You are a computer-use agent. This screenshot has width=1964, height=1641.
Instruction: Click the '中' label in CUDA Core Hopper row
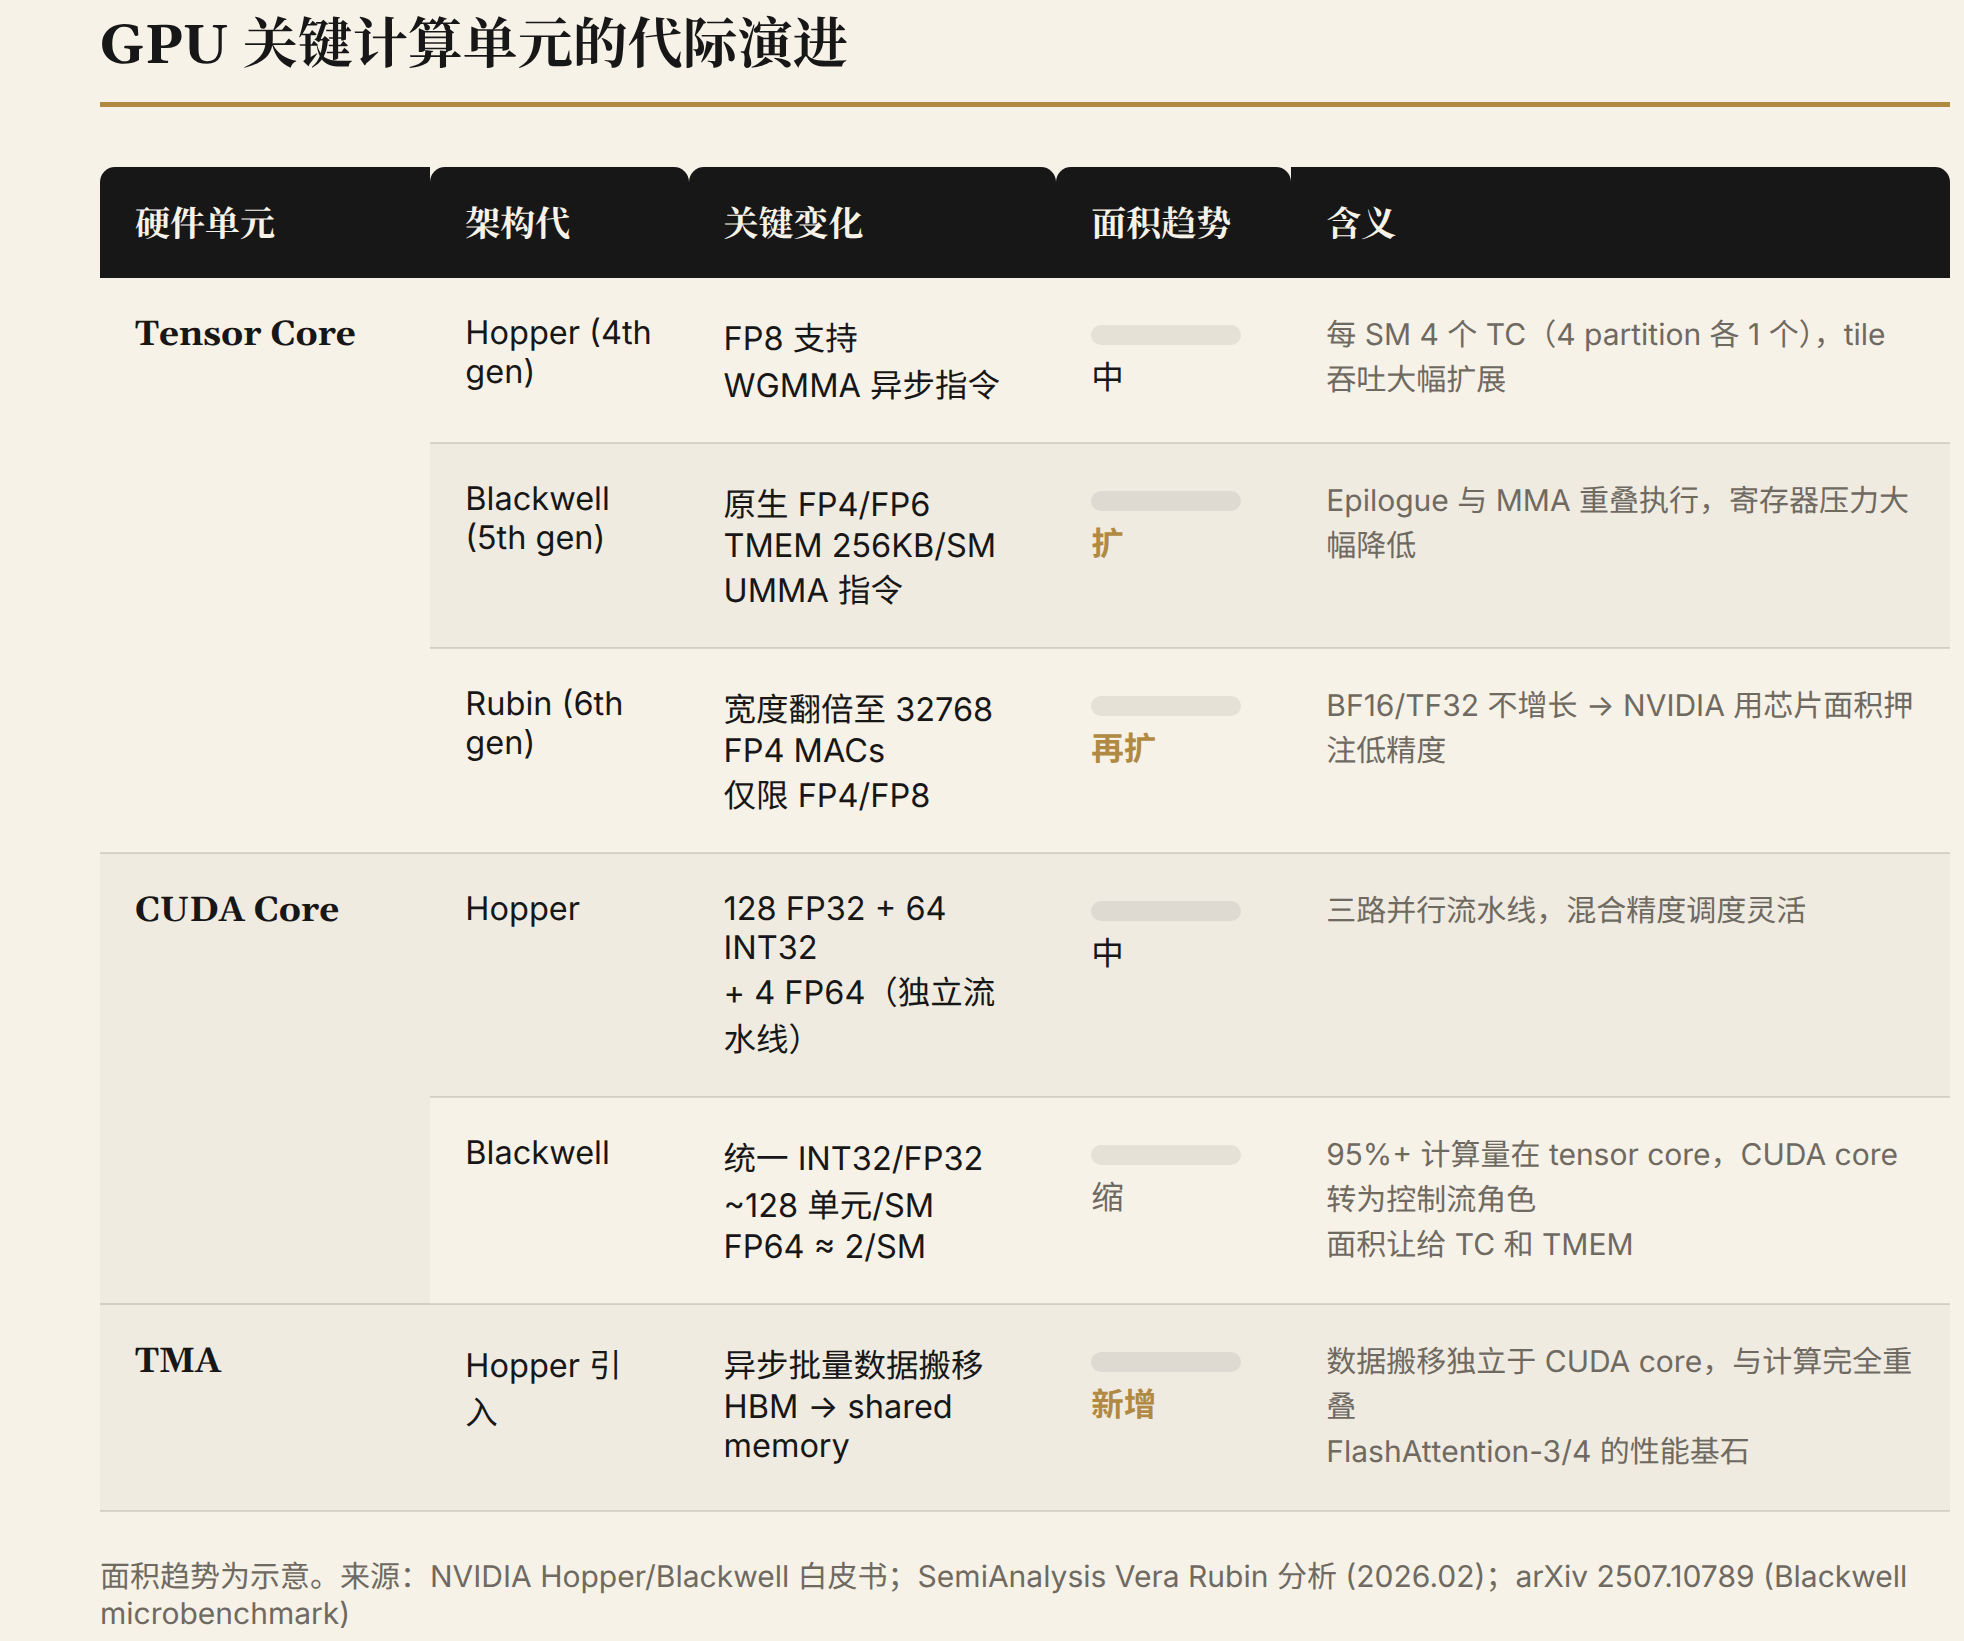pyautogui.click(x=1107, y=952)
